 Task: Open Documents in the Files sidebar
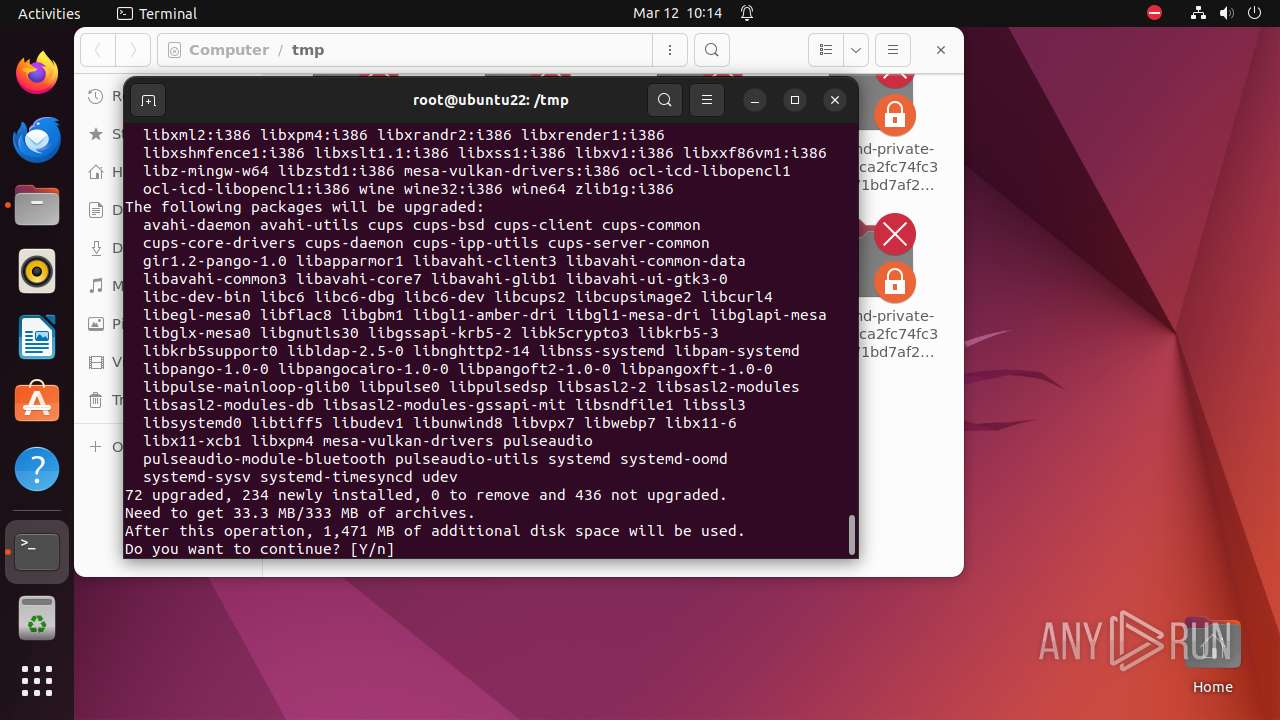tap(105, 210)
